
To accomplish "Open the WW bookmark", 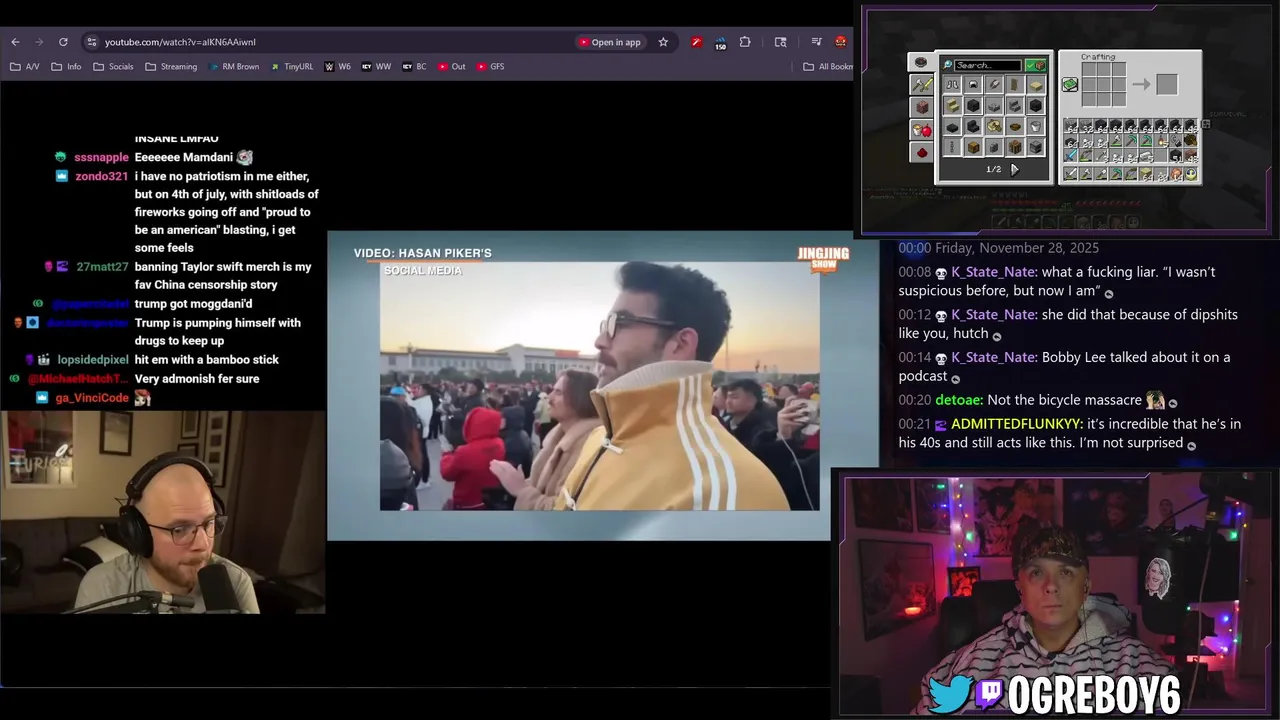I will click(x=376, y=67).
